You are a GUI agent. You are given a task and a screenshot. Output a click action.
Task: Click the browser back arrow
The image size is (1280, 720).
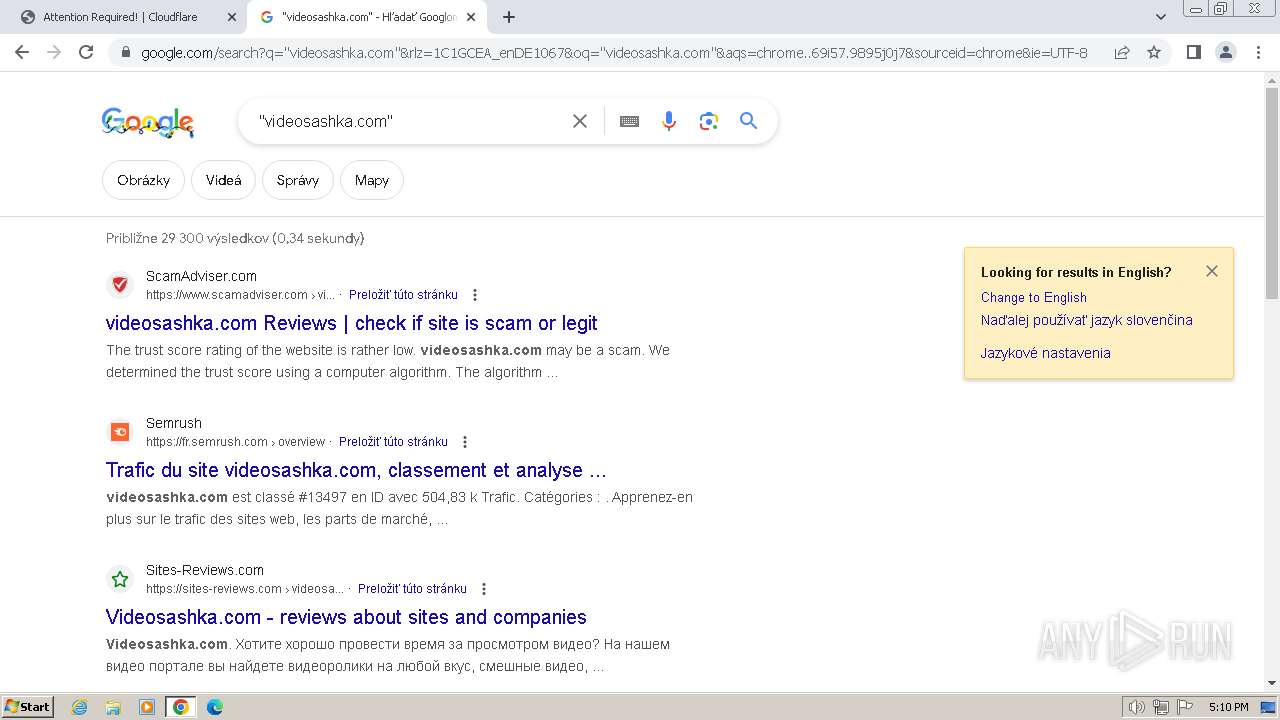click(x=22, y=52)
